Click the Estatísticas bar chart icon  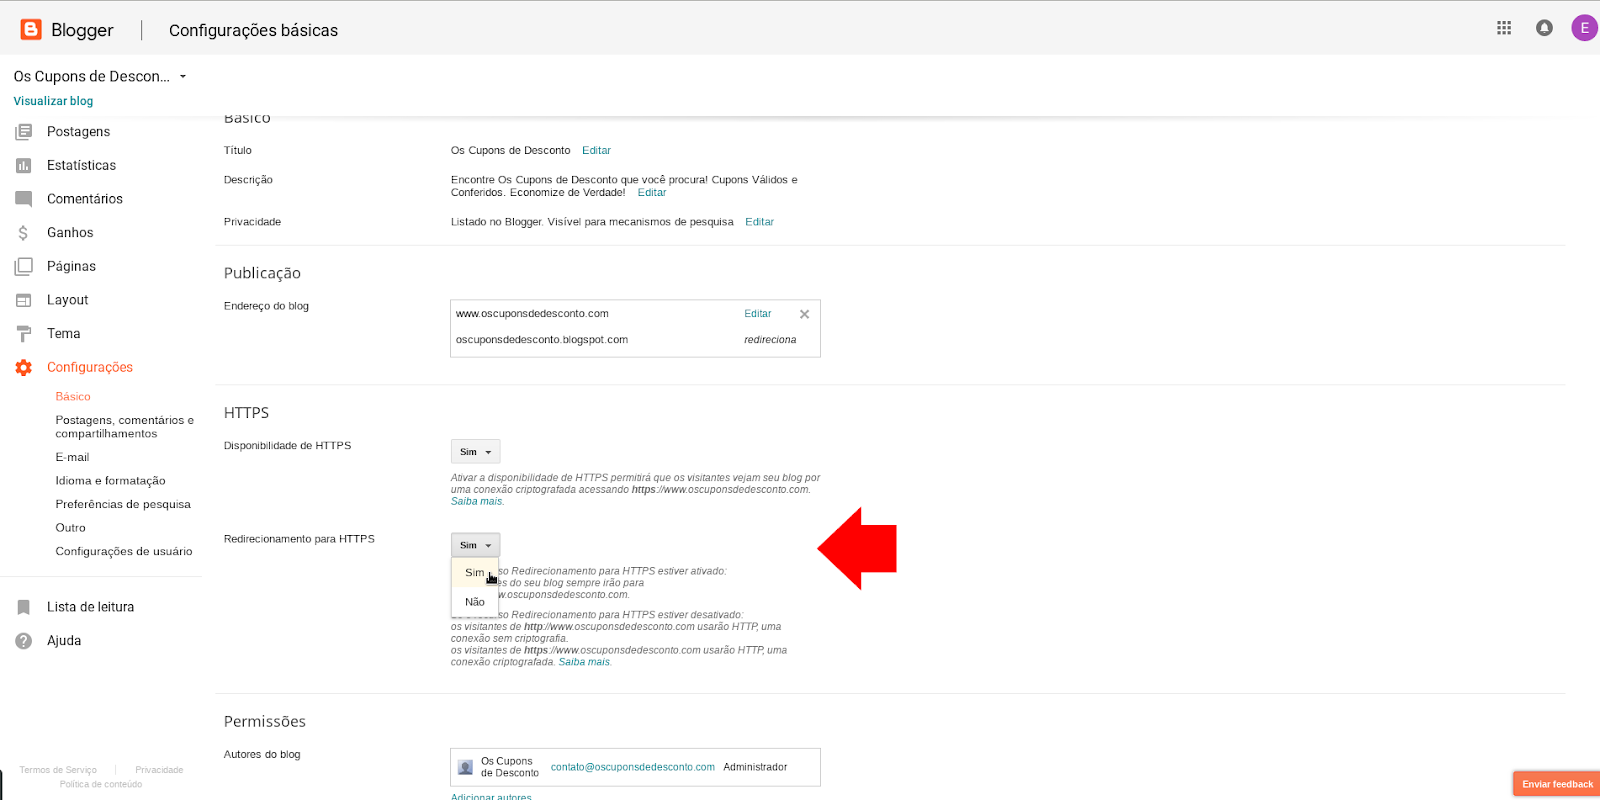click(x=24, y=166)
